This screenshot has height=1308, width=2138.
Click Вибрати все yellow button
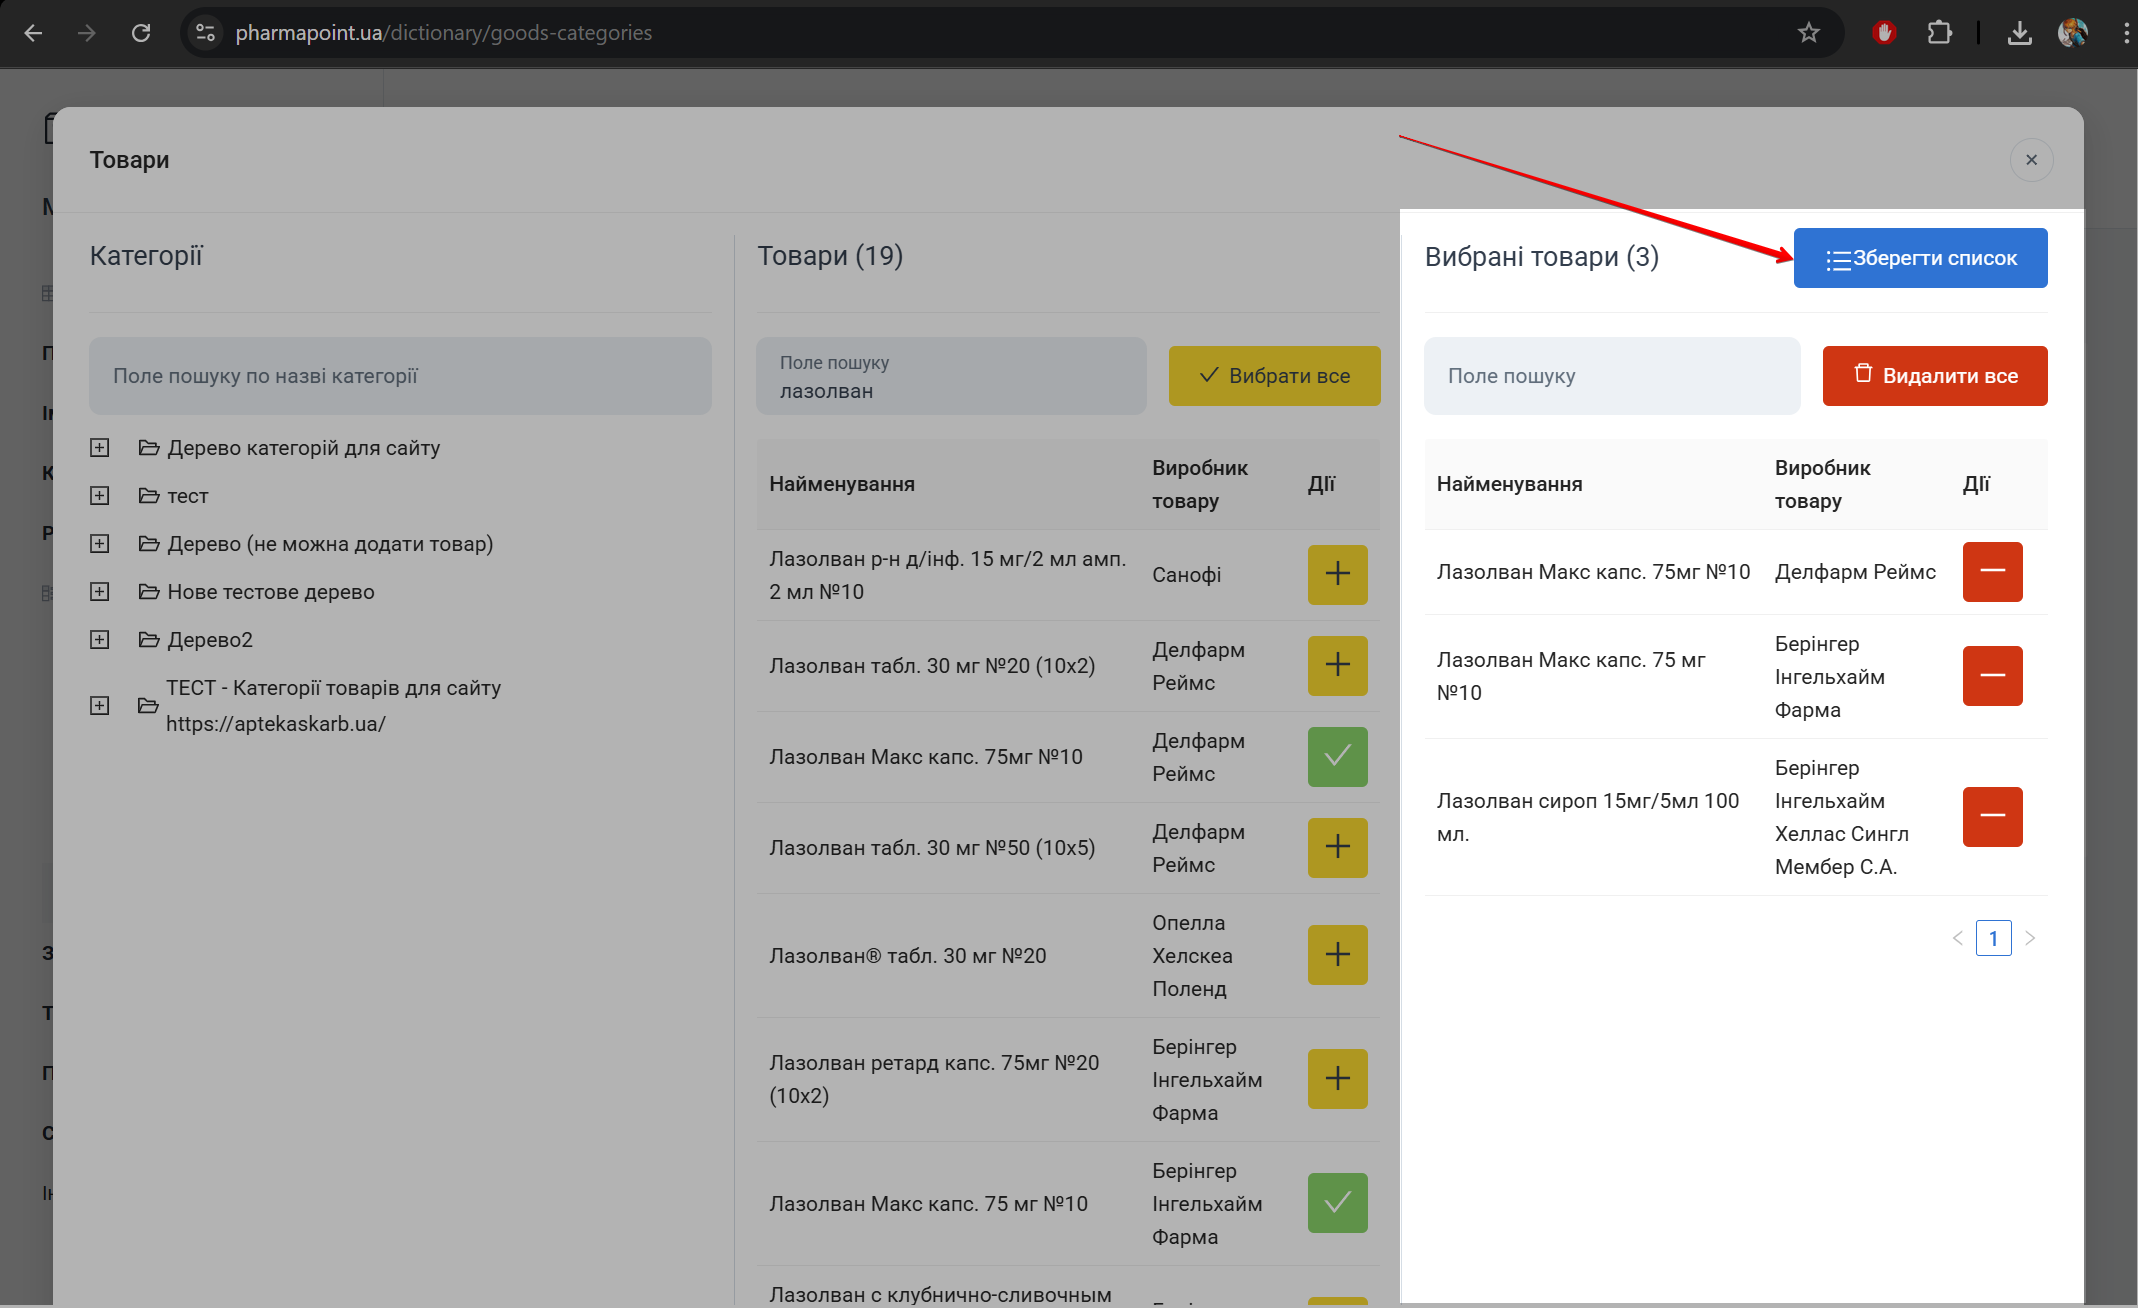tap(1274, 376)
